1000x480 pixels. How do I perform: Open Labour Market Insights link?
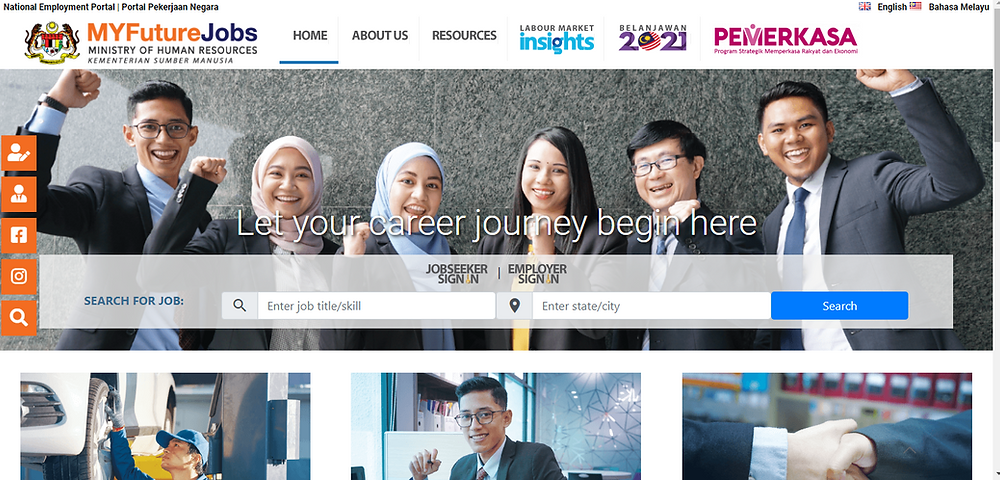click(x=557, y=38)
